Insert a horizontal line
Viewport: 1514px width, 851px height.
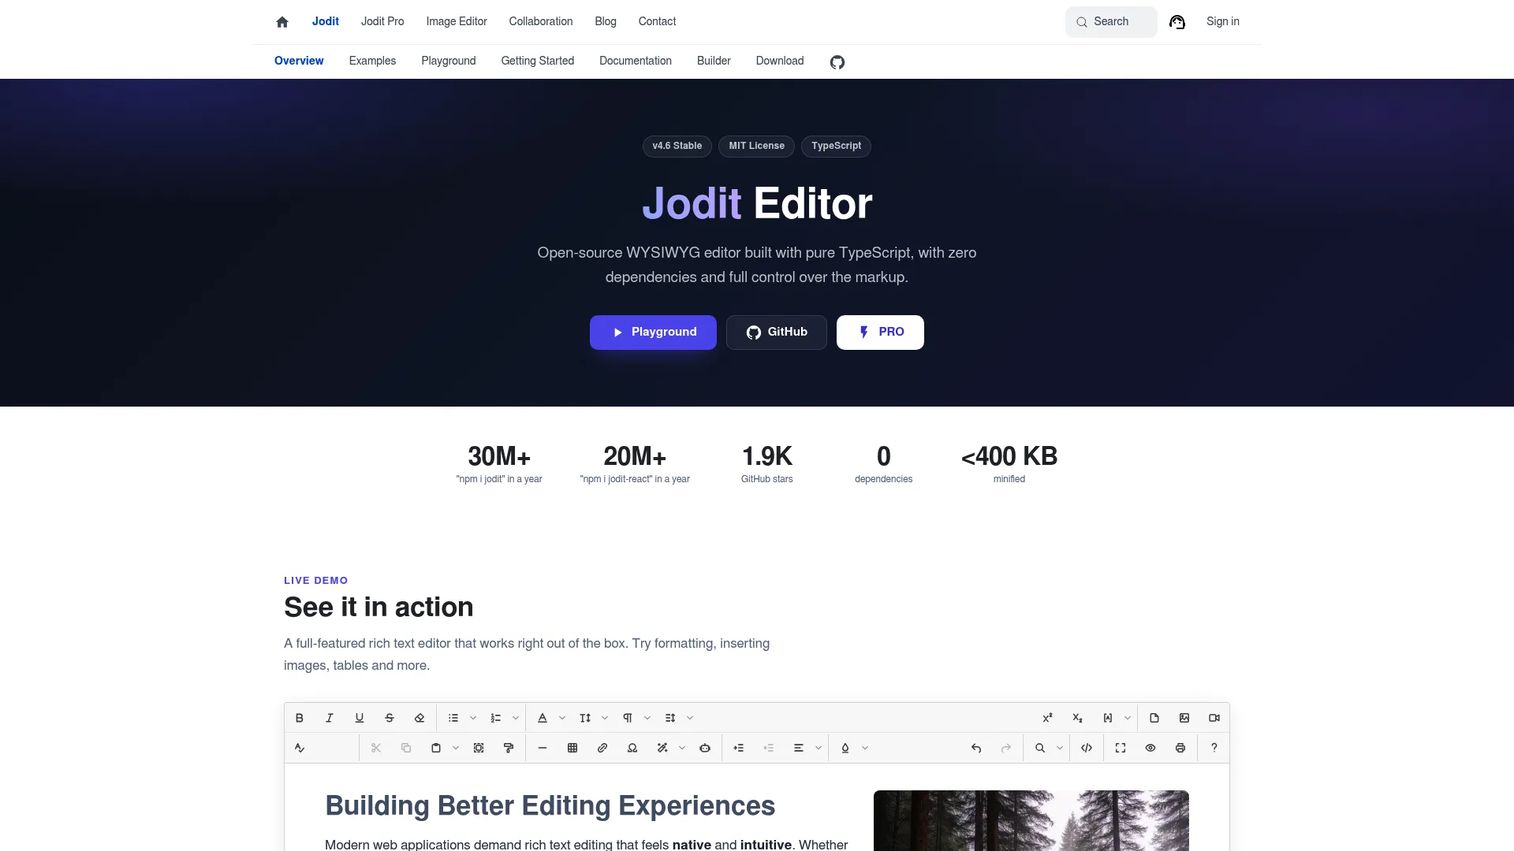542,748
